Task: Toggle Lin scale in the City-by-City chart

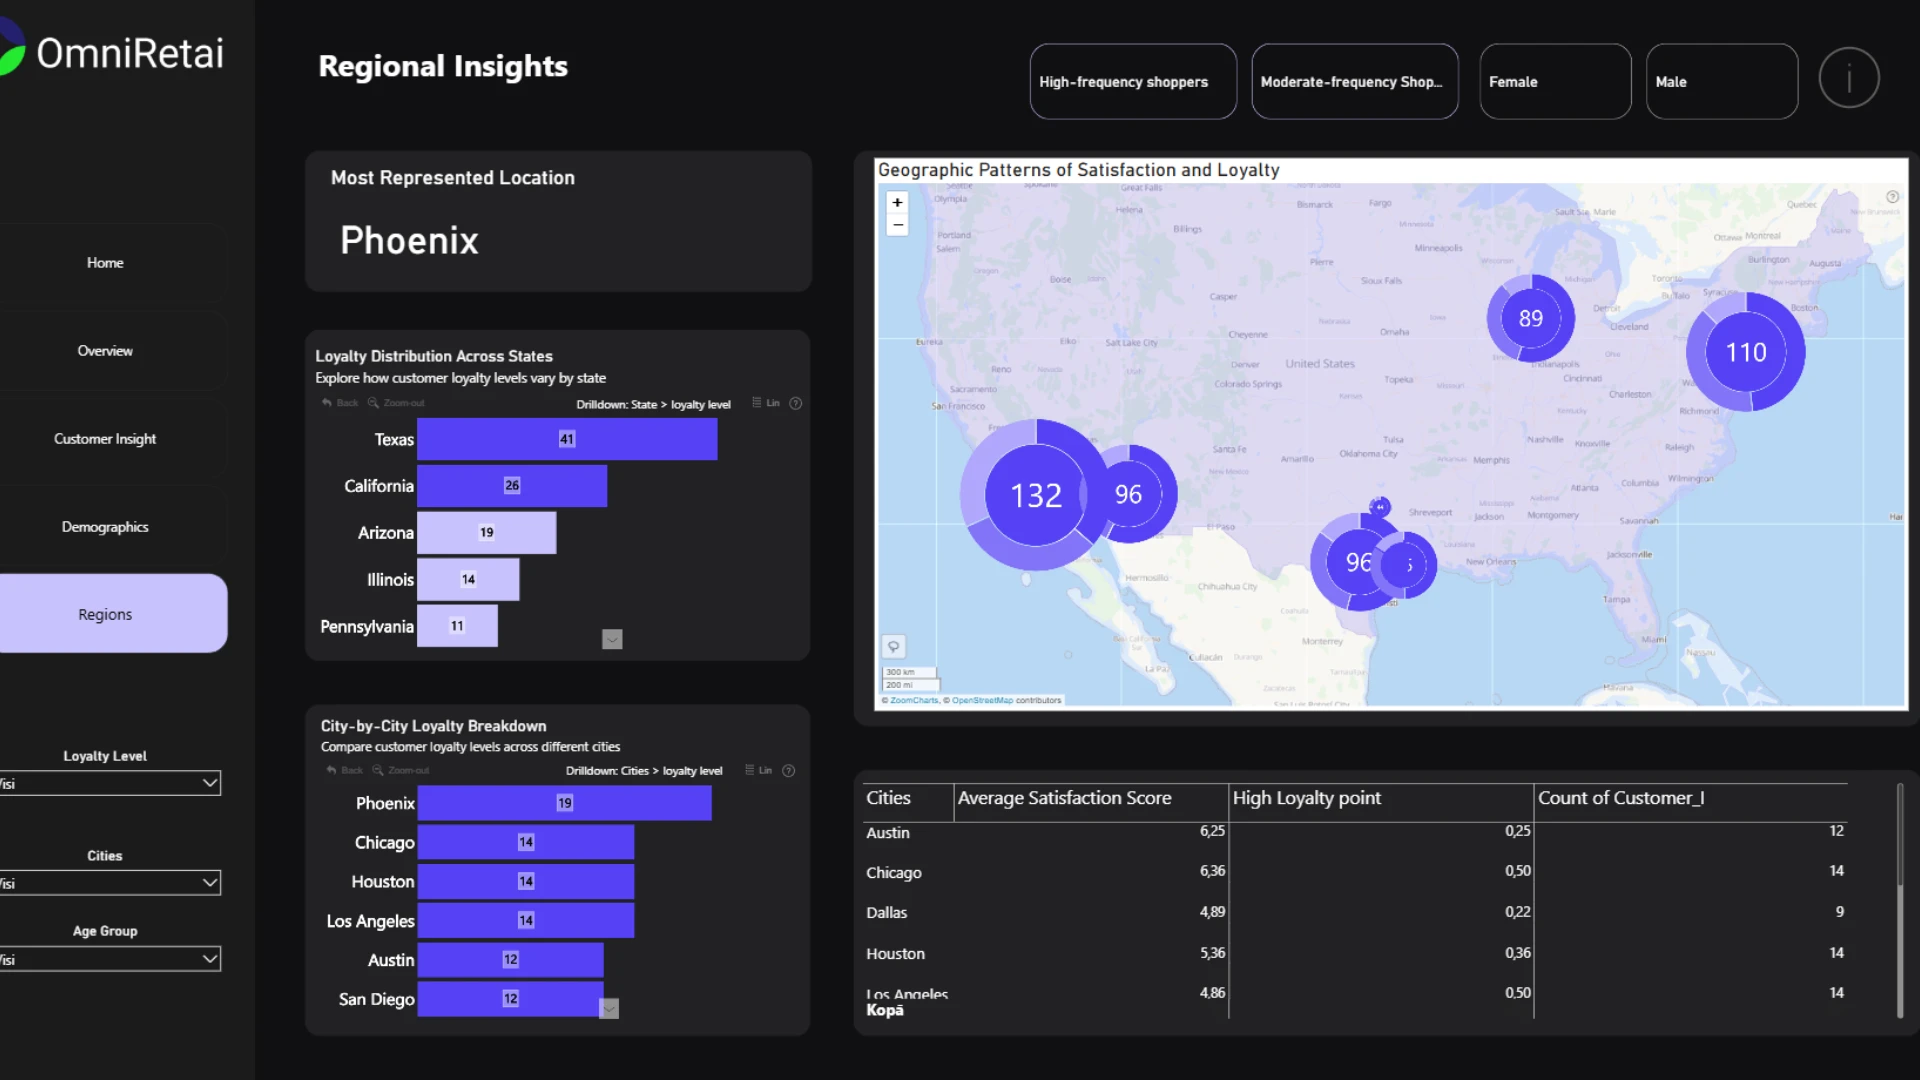Action: pos(758,770)
